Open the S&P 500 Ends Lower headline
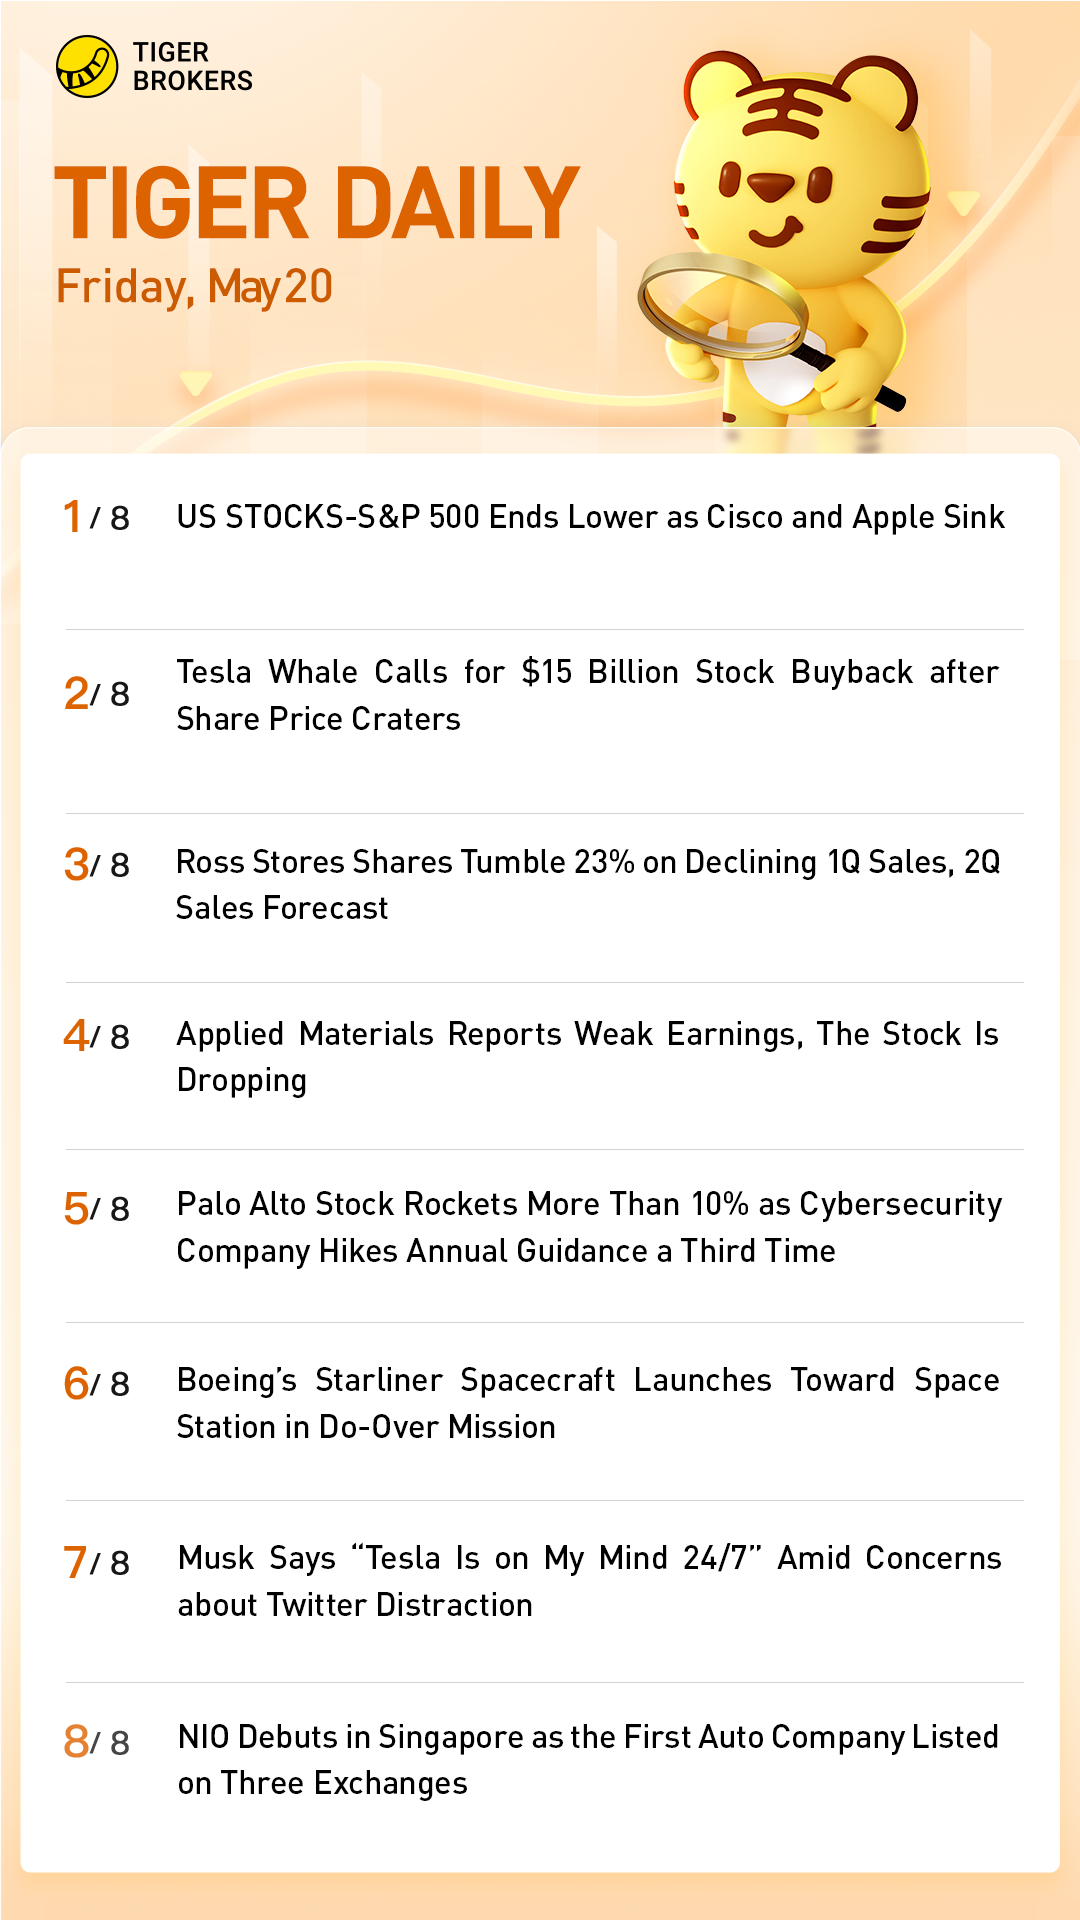The image size is (1080, 1920). tap(590, 517)
